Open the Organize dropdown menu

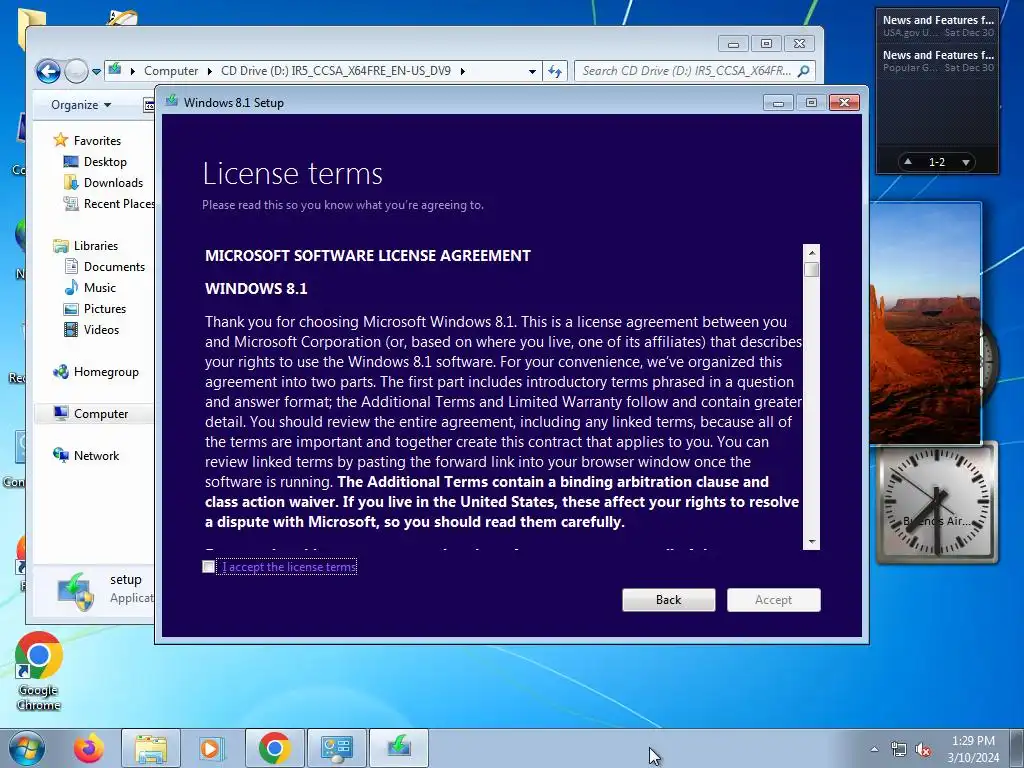point(81,104)
